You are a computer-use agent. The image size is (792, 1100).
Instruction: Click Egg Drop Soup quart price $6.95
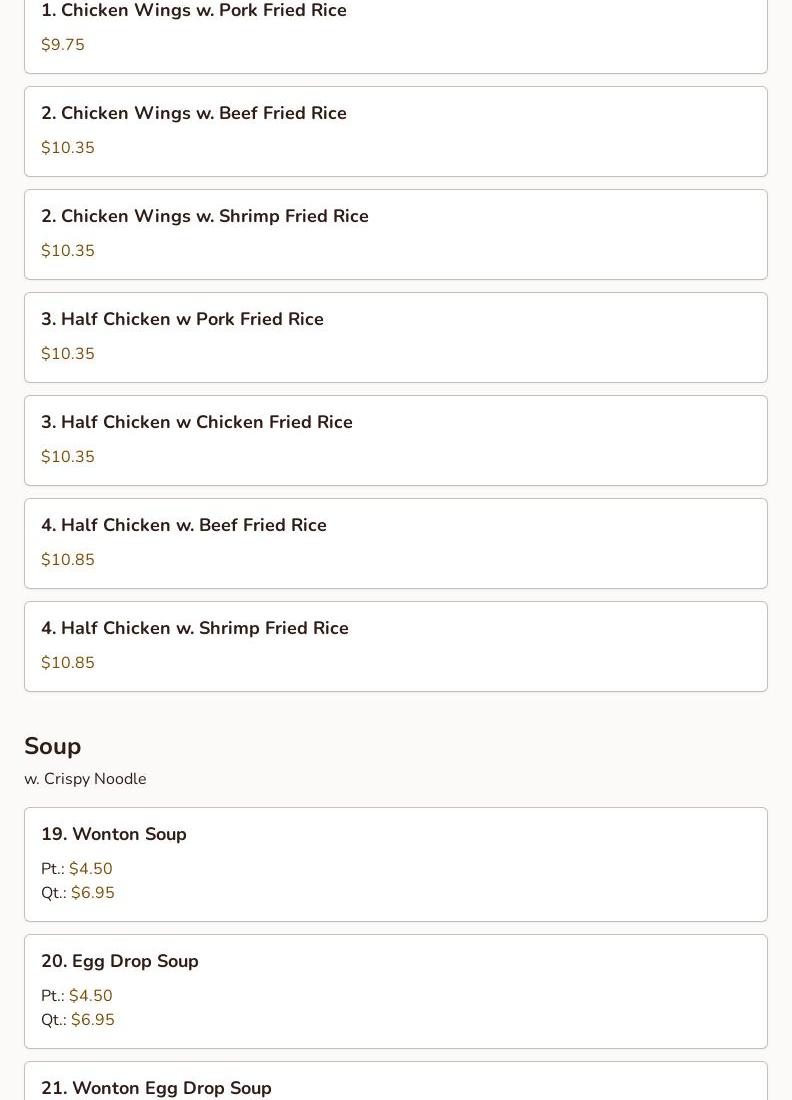(x=93, y=1019)
